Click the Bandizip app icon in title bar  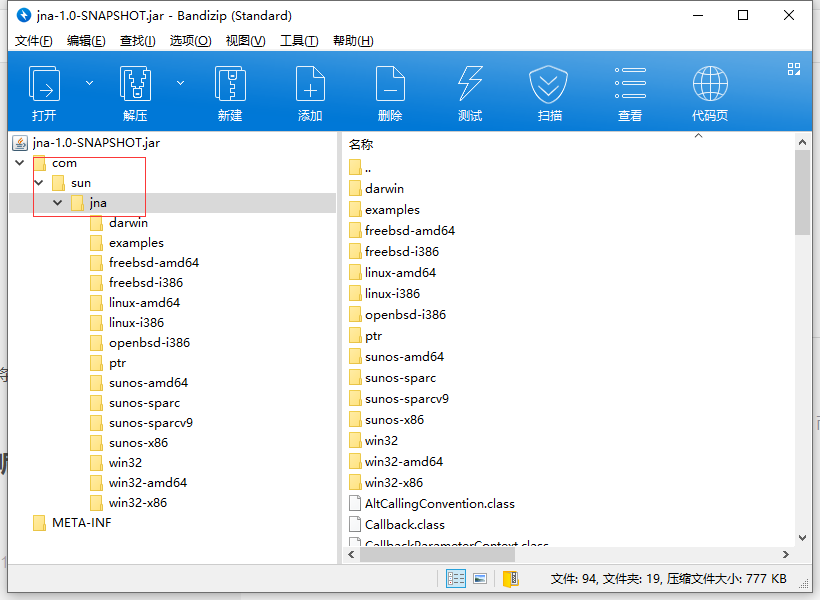pos(24,15)
